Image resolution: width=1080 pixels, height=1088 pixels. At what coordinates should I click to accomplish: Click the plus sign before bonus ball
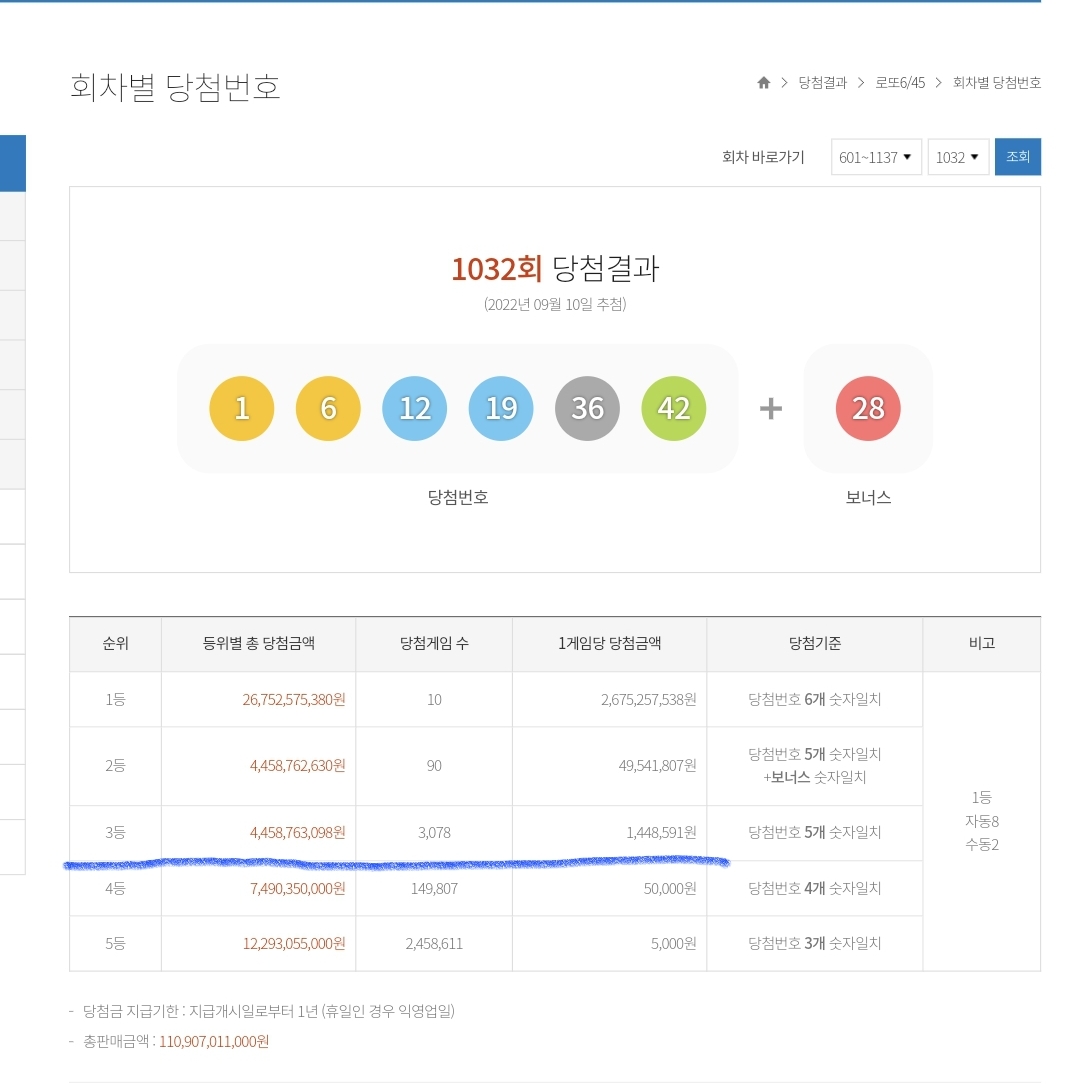770,408
